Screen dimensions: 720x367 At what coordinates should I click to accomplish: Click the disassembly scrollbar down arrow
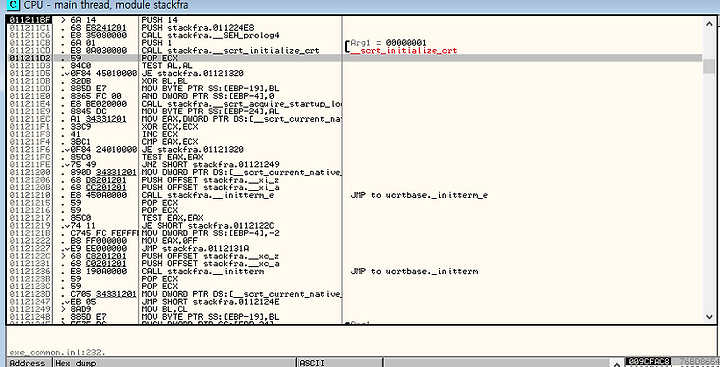point(709,317)
